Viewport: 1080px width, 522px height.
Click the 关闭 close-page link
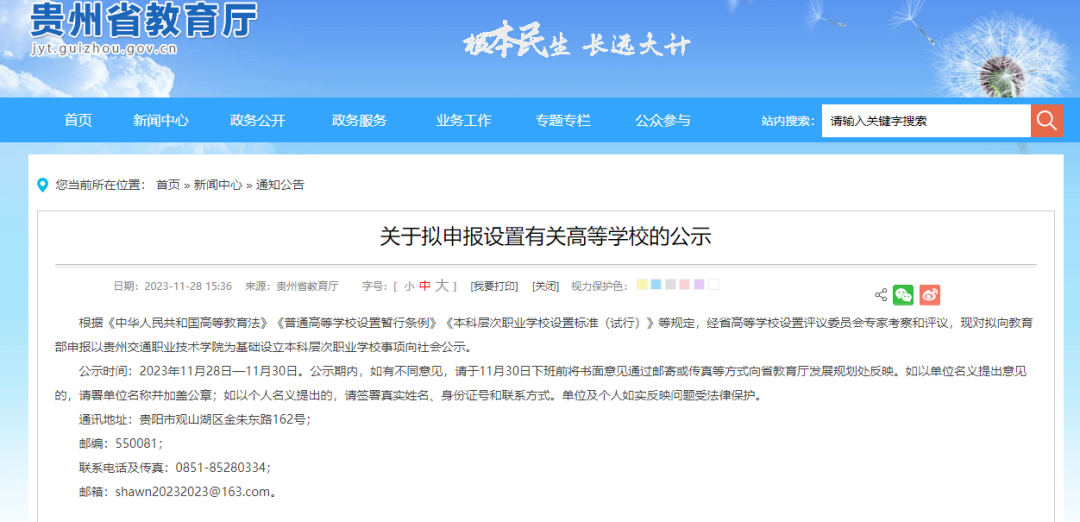(545, 286)
